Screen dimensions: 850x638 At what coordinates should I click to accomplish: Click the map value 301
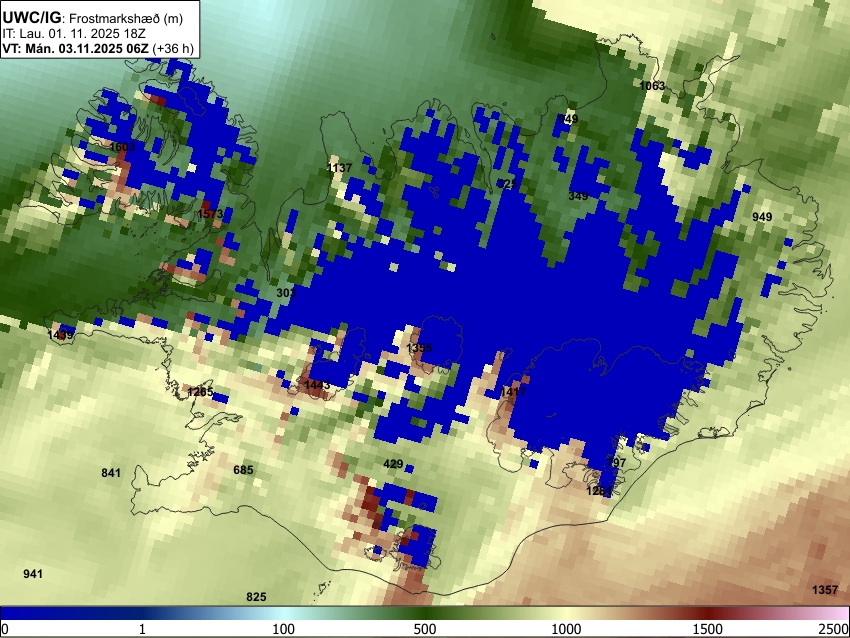click(286, 293)
